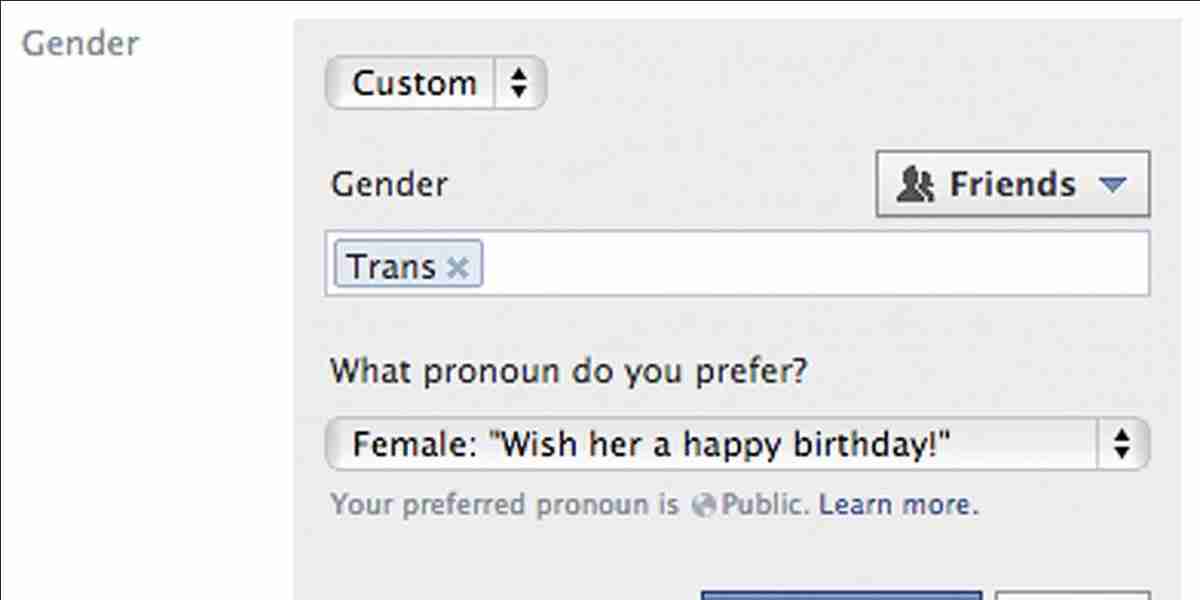The height and width of the screenshot is (600, 1200).
Task: Click the stepper arrows beside Custom
Action: pos(519,83)
